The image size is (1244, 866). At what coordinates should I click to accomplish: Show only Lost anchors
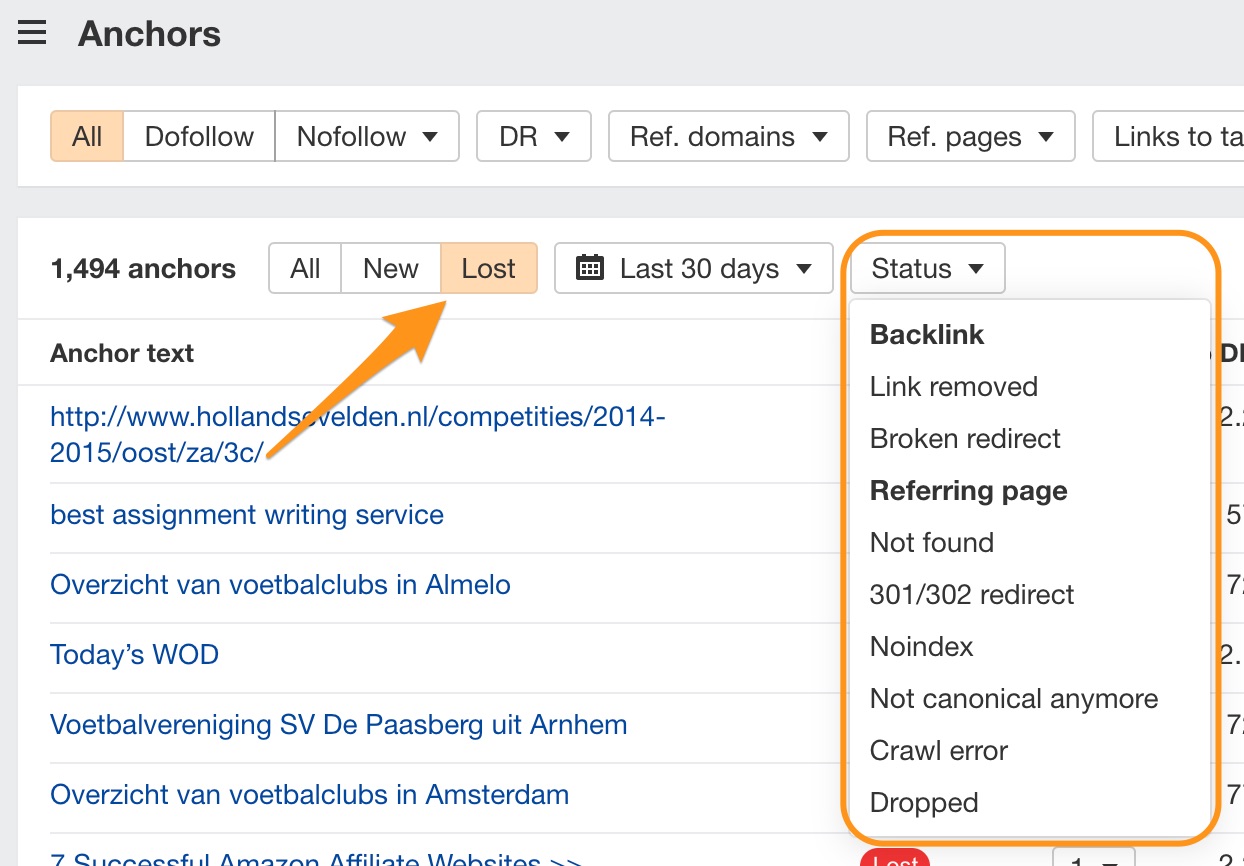(489, 269)
